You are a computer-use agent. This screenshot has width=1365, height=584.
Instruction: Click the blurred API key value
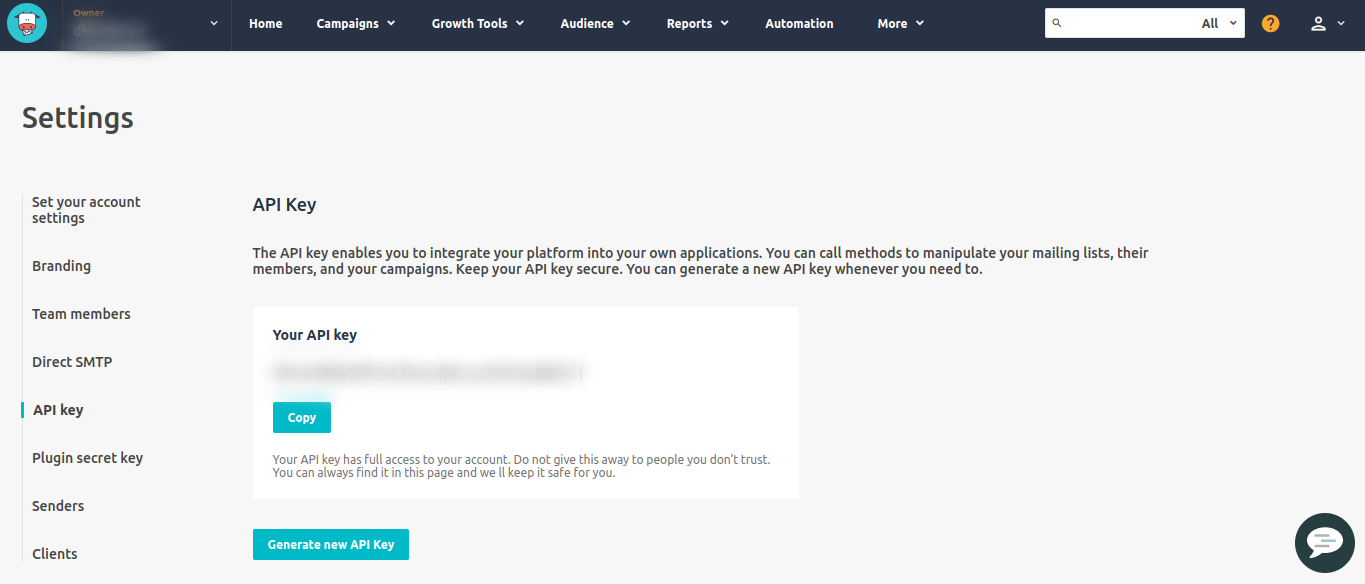[x=428, y=374]
